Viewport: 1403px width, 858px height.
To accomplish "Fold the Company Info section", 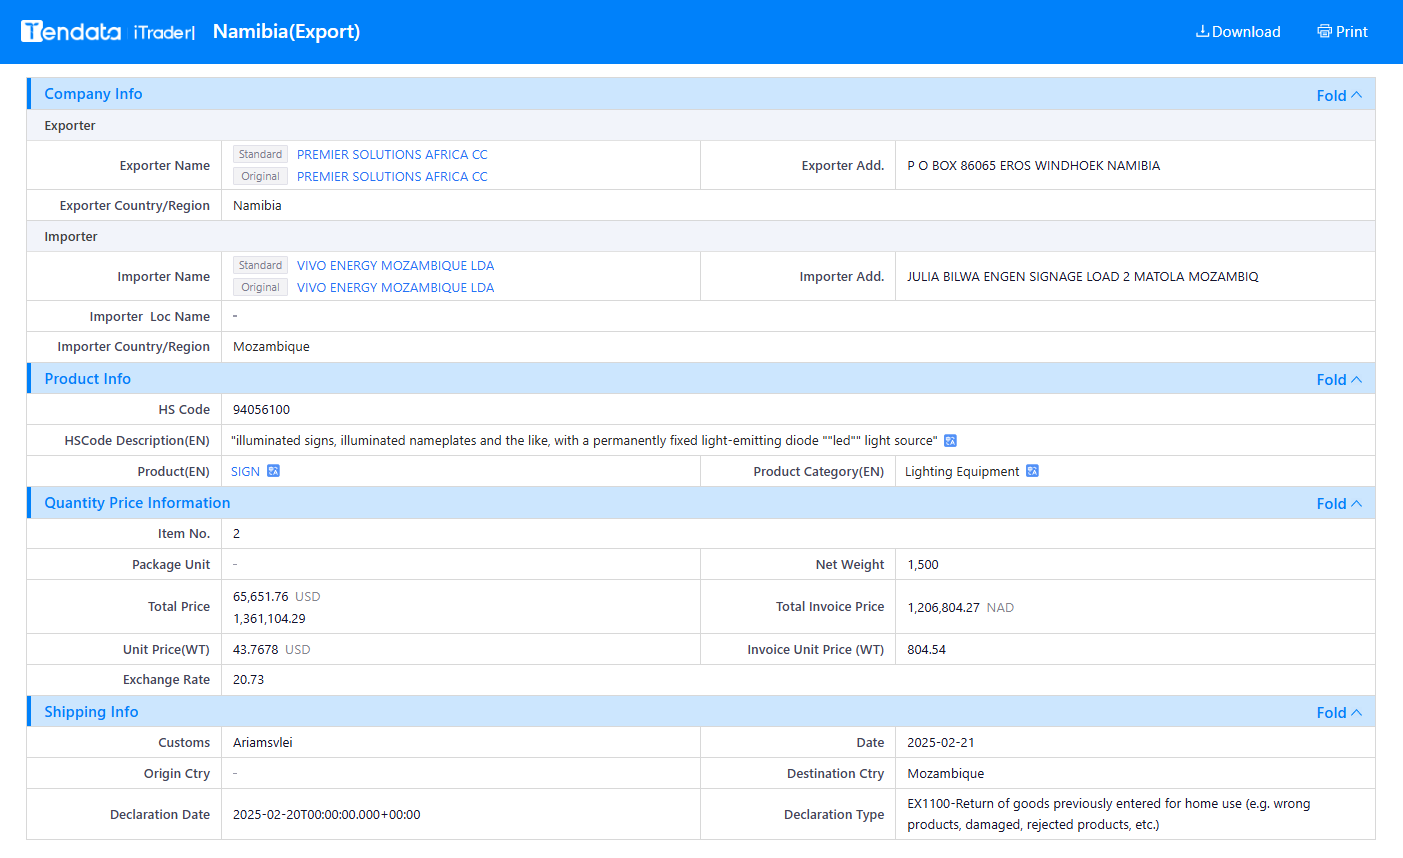I will tap(1339, 95).
